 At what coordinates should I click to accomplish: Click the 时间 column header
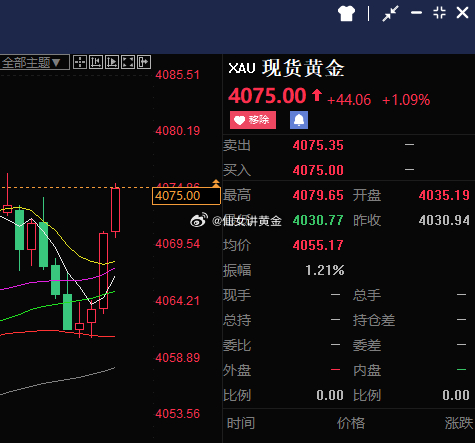pos(241,423)
